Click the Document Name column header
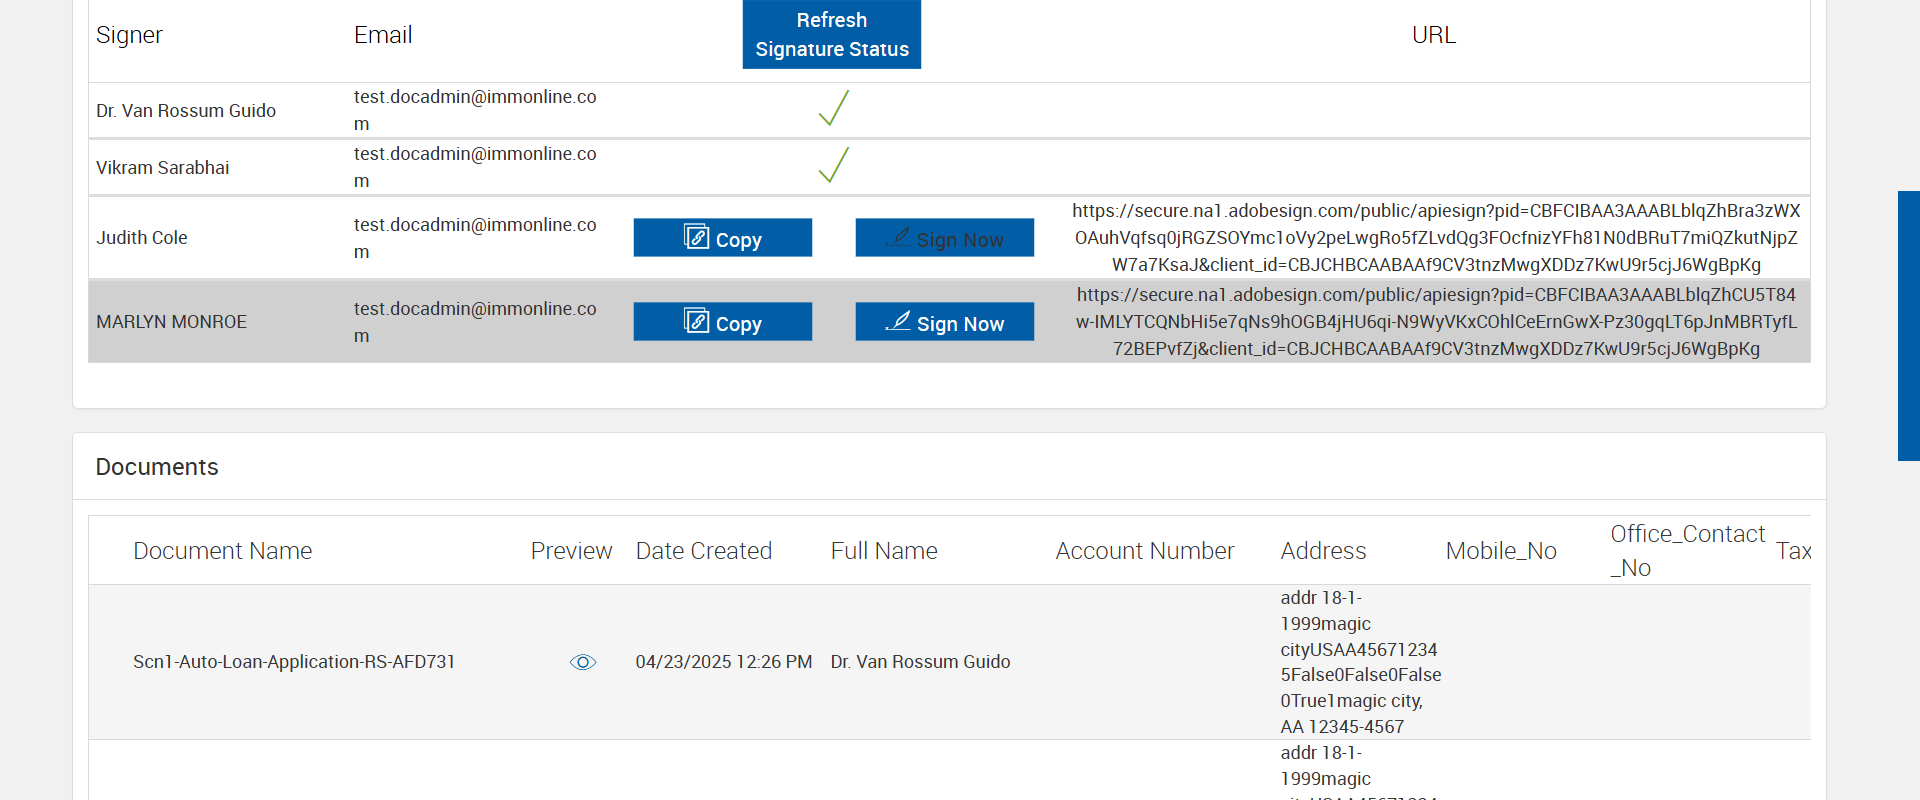The width and height of the screenshot is (1920, 800). coord(223,551)
